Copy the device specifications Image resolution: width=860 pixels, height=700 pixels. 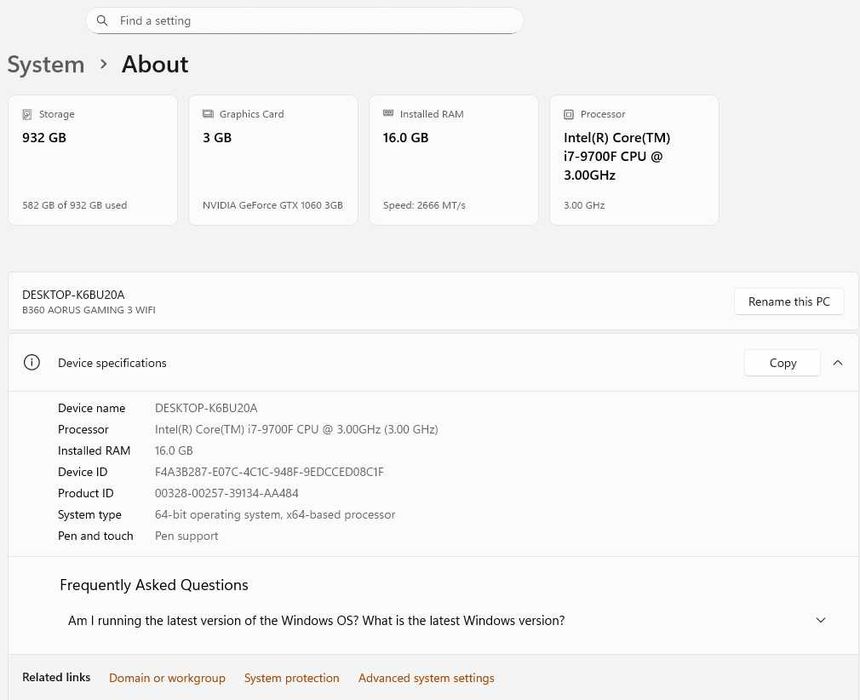pos(782,363)
